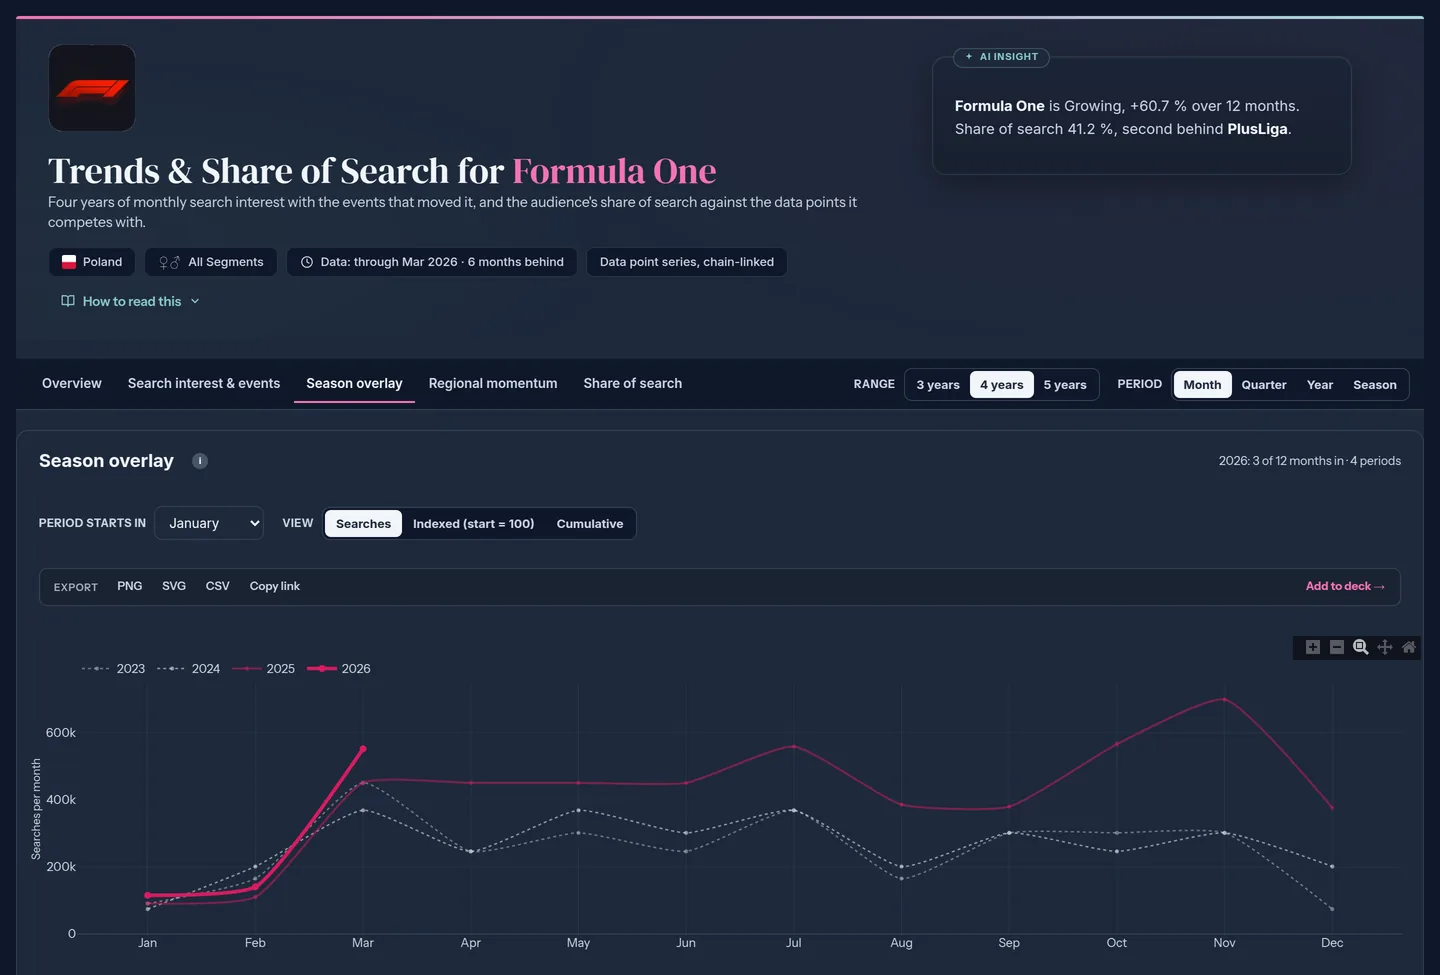Go to Regional momentum tab
The height and width of the screenshot is (975, 1440).
pyautogui.click(x=493, y=383)
